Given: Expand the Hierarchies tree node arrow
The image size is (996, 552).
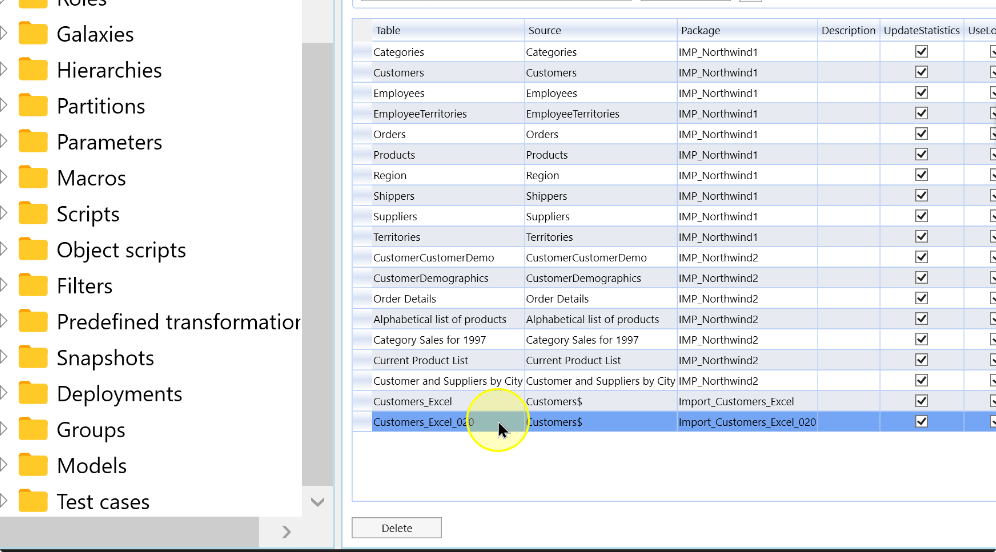Looking at the screenshot, I should pos(4,70).
